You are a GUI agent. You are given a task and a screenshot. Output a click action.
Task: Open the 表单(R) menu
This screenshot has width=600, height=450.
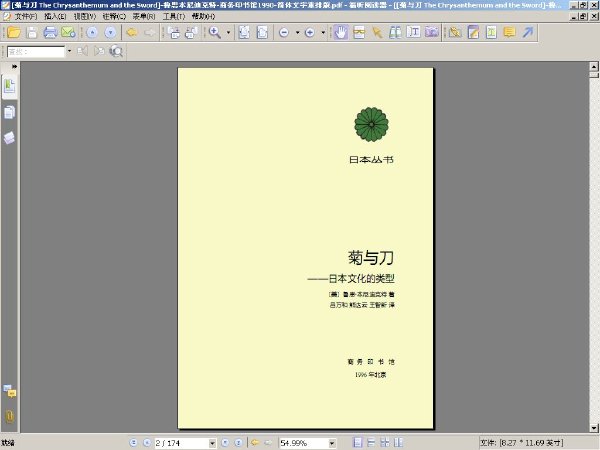[x=144, y=16]
